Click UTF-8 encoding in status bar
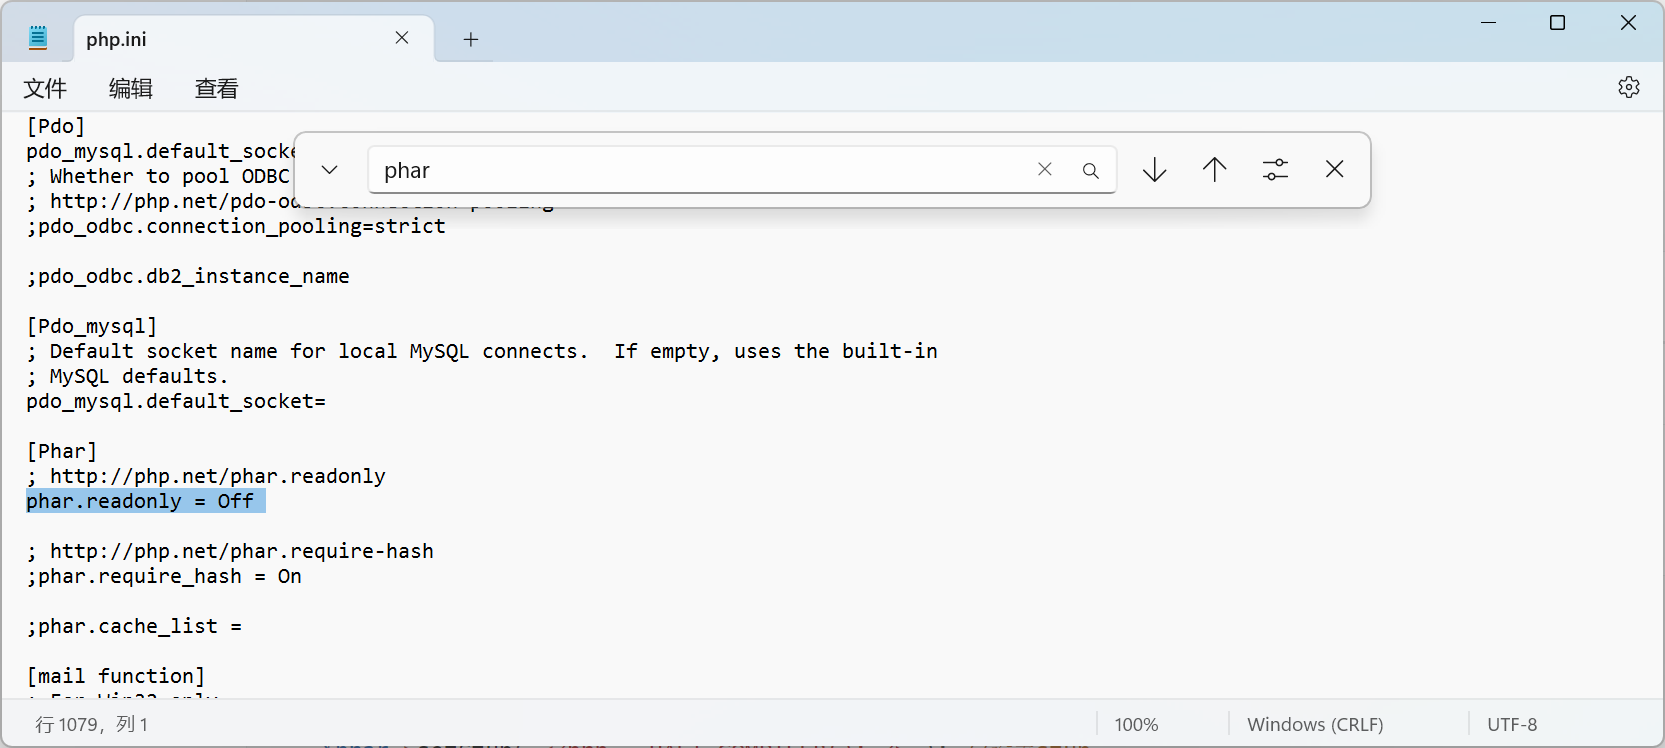1665x748 pixels. (1512, 724)
